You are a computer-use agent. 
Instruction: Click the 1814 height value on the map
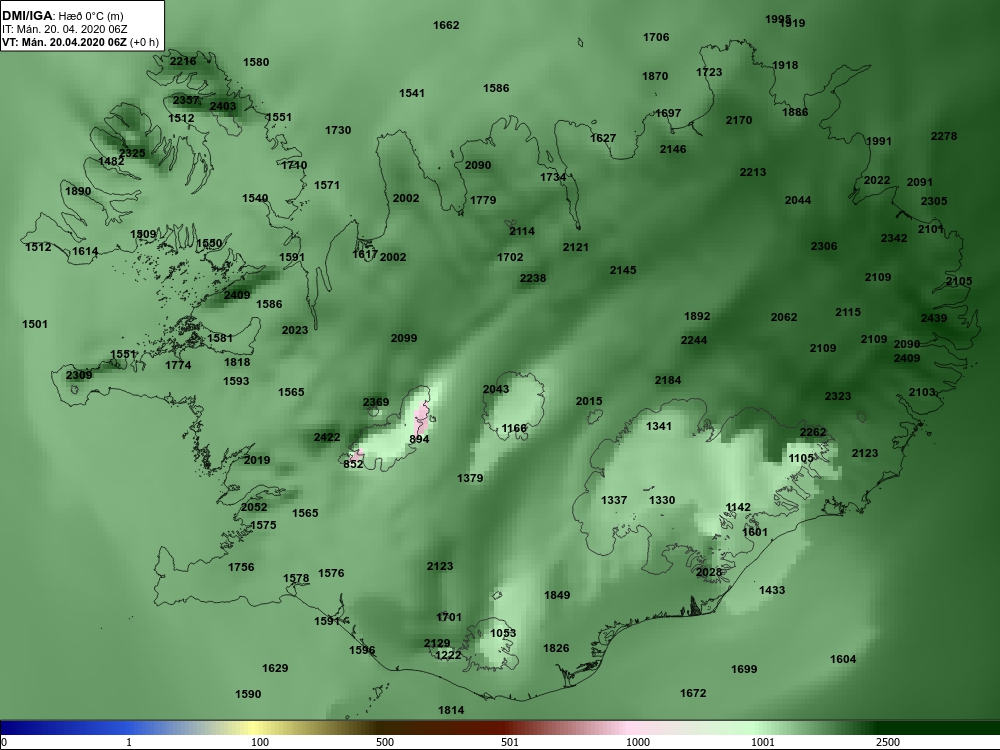click(x=451, y=710)
